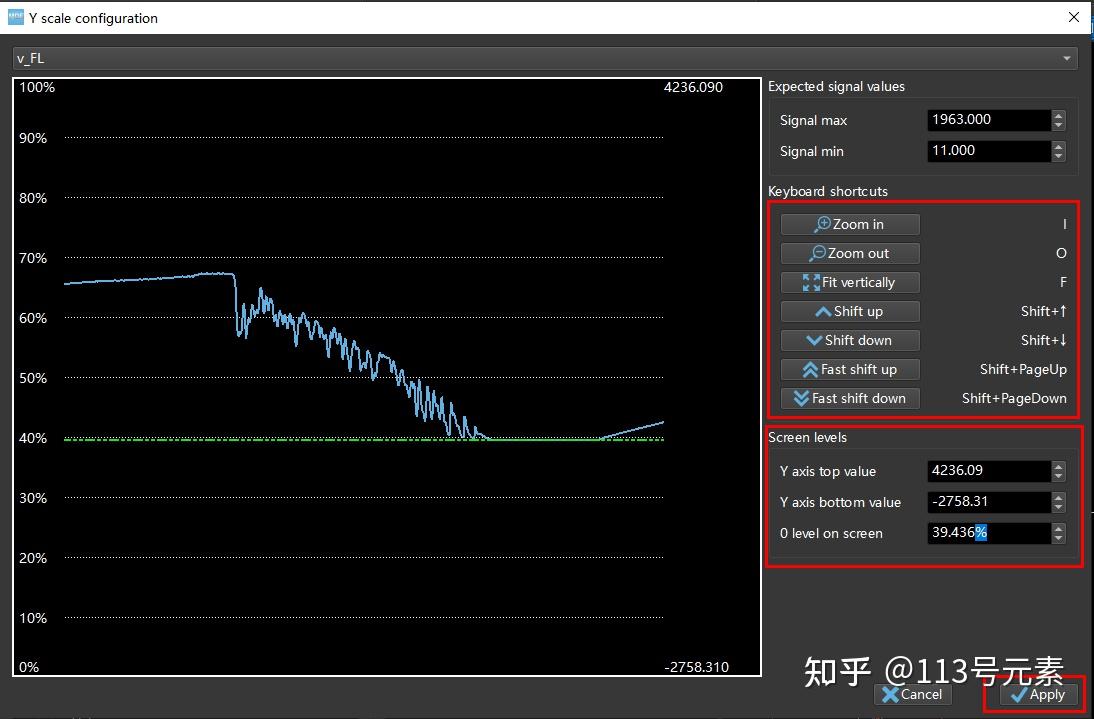Activate Fast shift down
Screen dimensions: 1094x719
tap(849, 398)
